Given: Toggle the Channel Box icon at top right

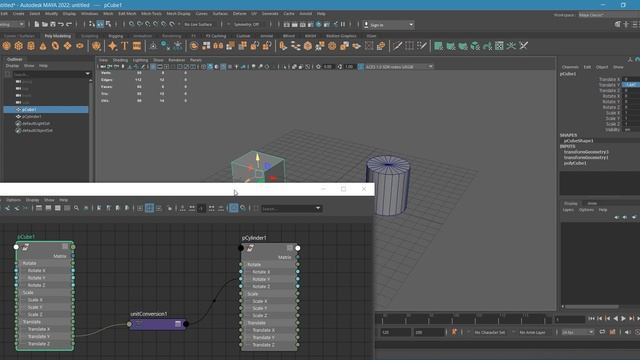Looking at the screenshot, I should pos(635,24).
